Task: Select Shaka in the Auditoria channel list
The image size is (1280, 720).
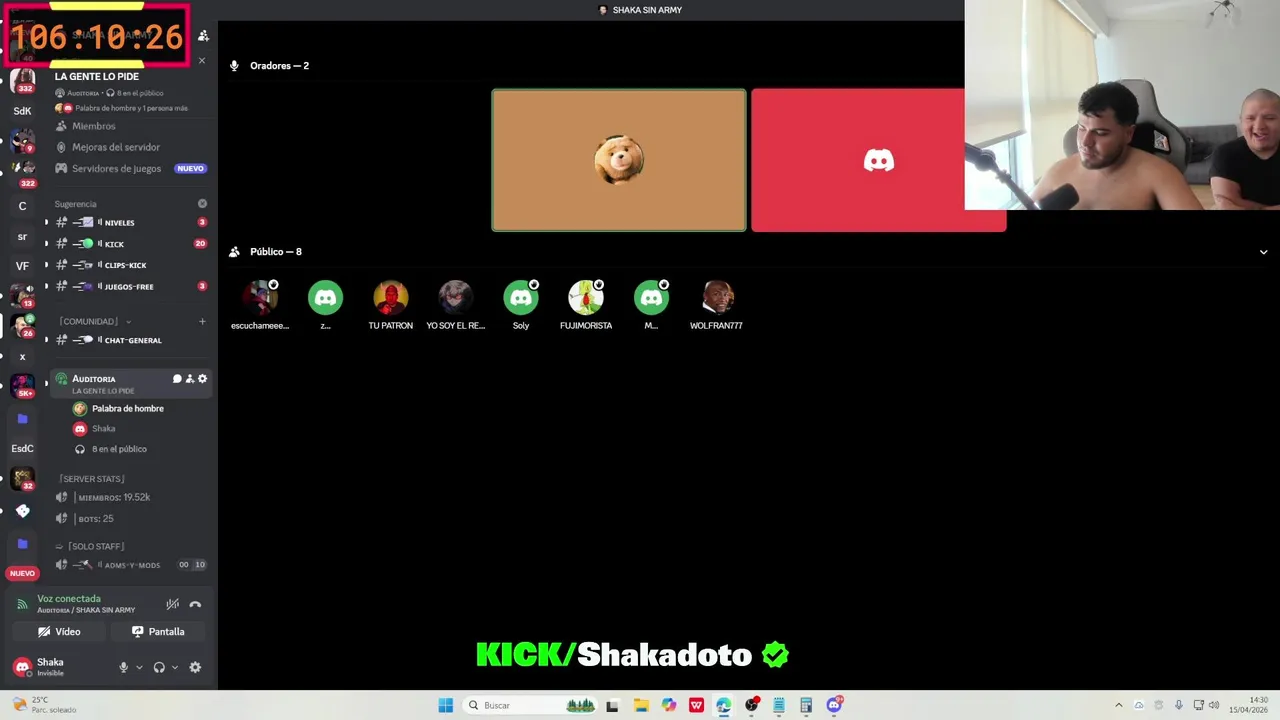Action: (95, 428)
